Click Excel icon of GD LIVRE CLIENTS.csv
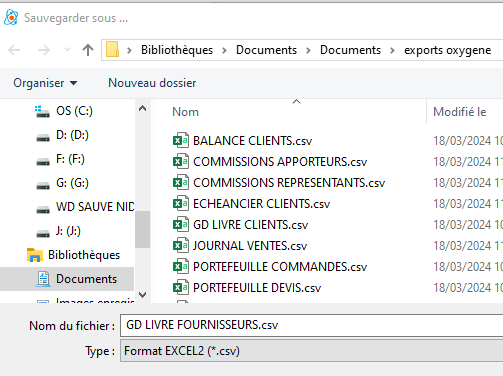This screenshot has height=376, width=503. click(x=181, y=224)
